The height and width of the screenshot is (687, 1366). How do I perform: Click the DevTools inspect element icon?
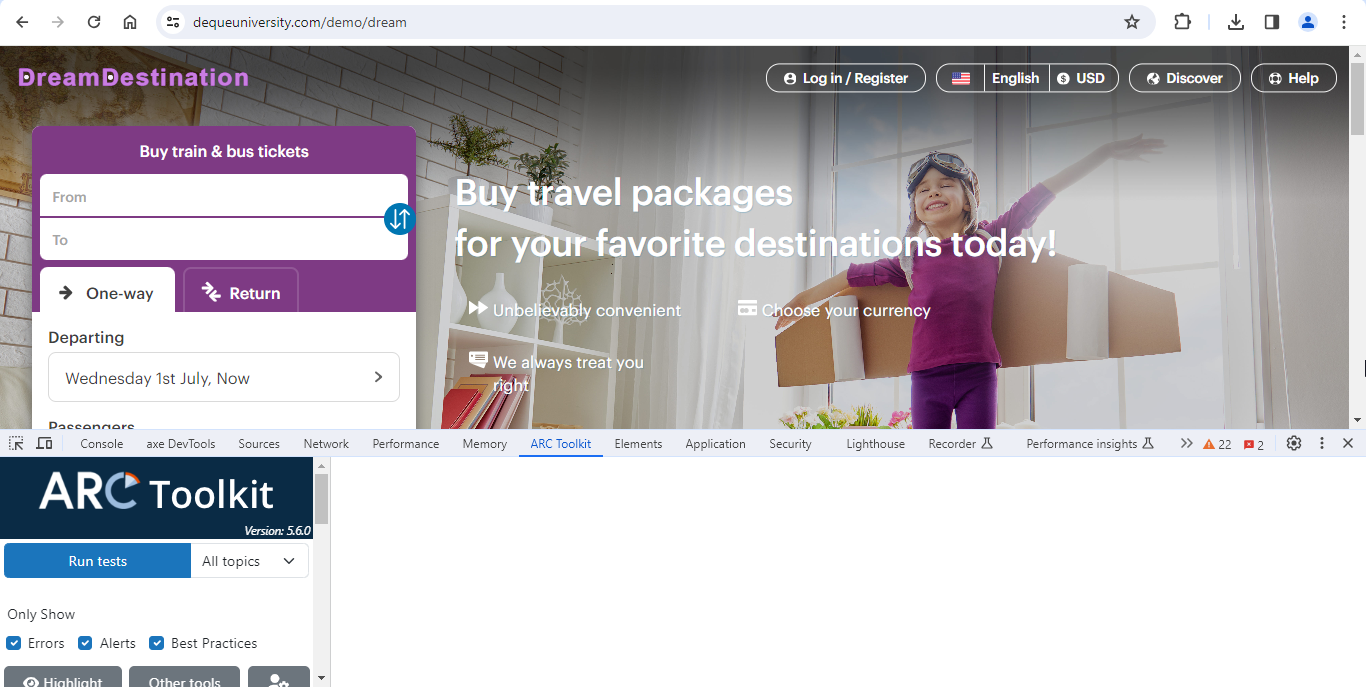(x=16, y=443)
